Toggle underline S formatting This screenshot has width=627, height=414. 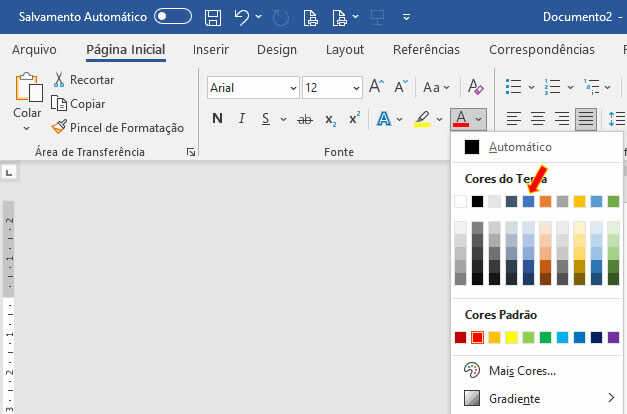pyautogui.click(x=266, y=119)
